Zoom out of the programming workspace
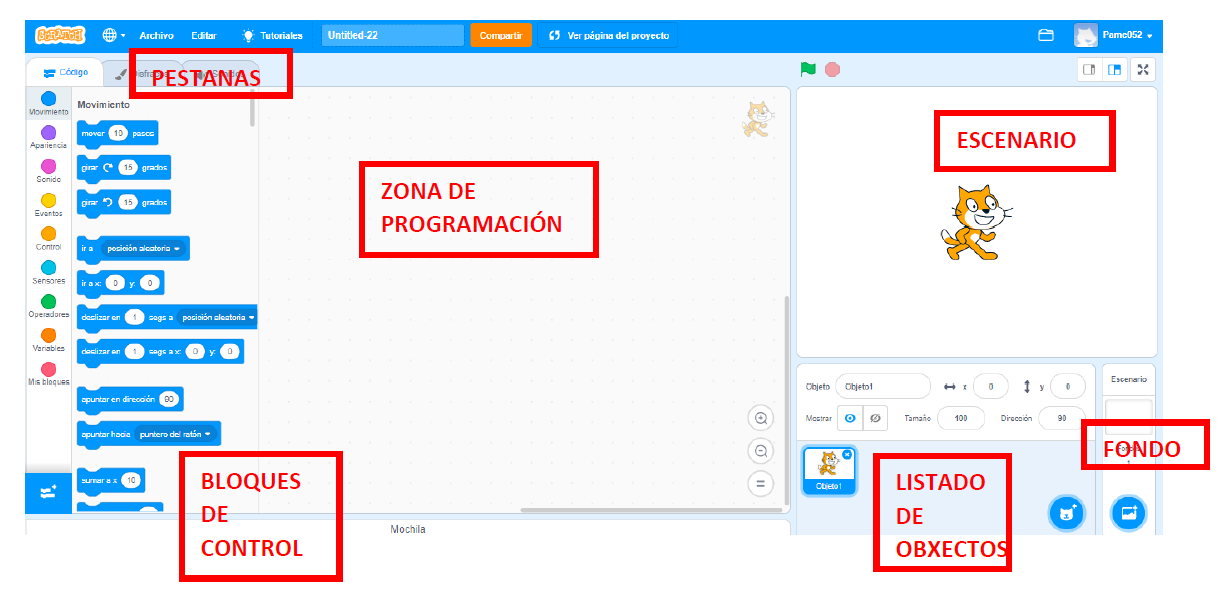The height and width of the screenshot is (592, 1221). click(x=761, y=452)
